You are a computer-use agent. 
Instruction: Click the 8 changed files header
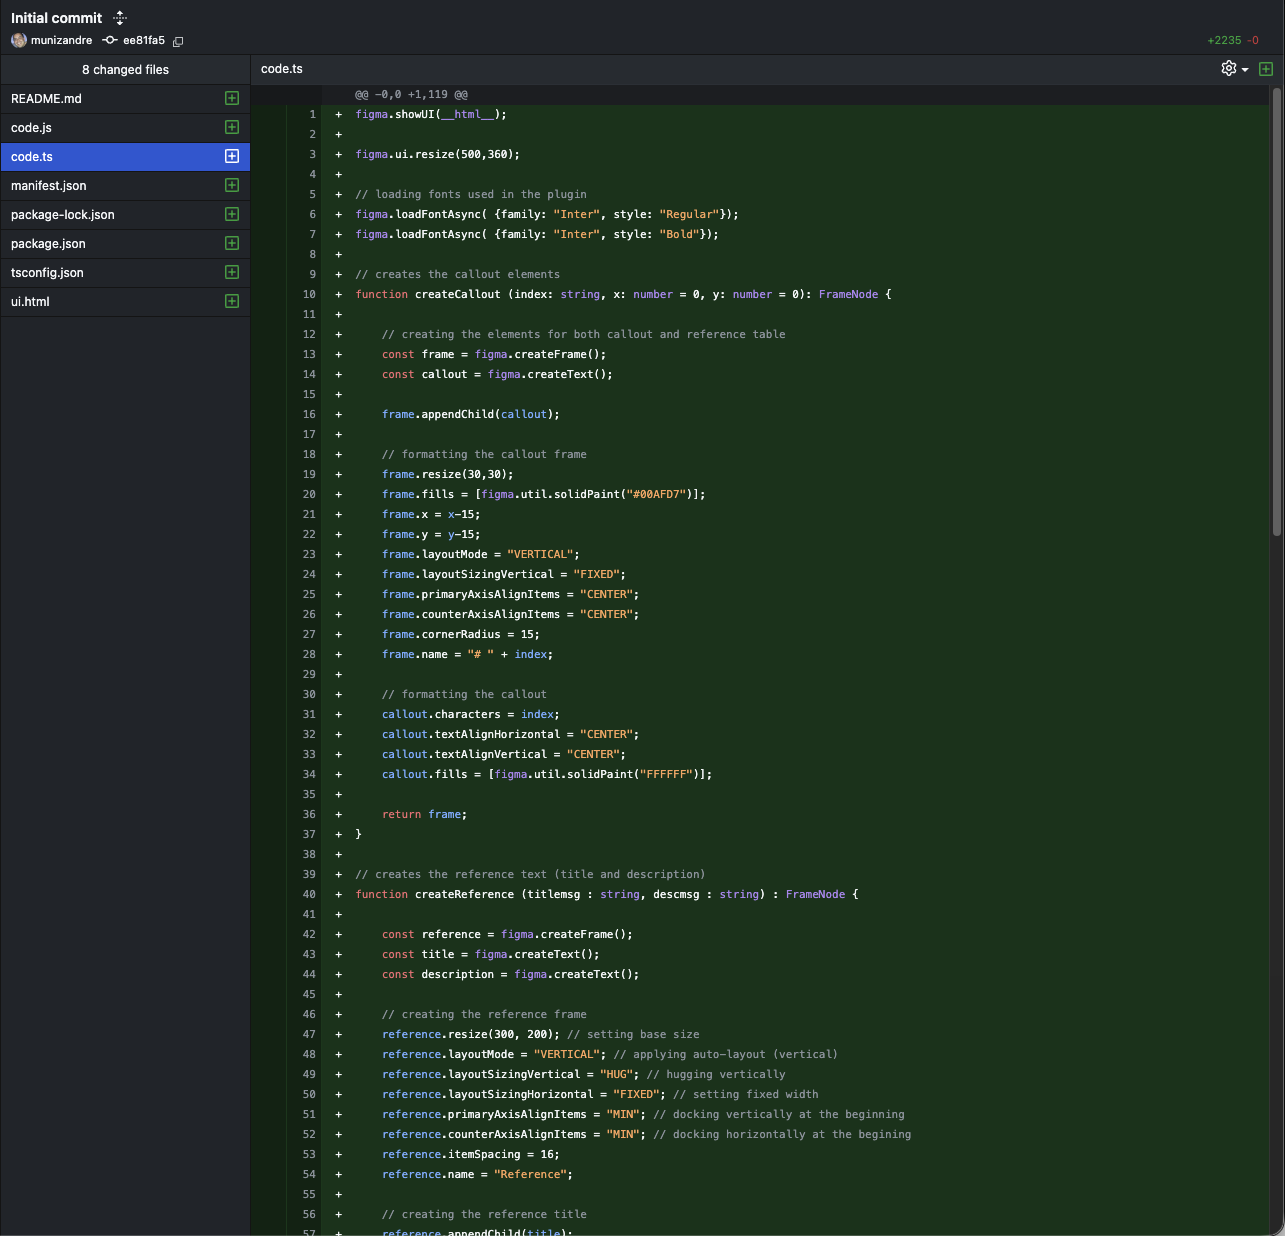(125, 70)
